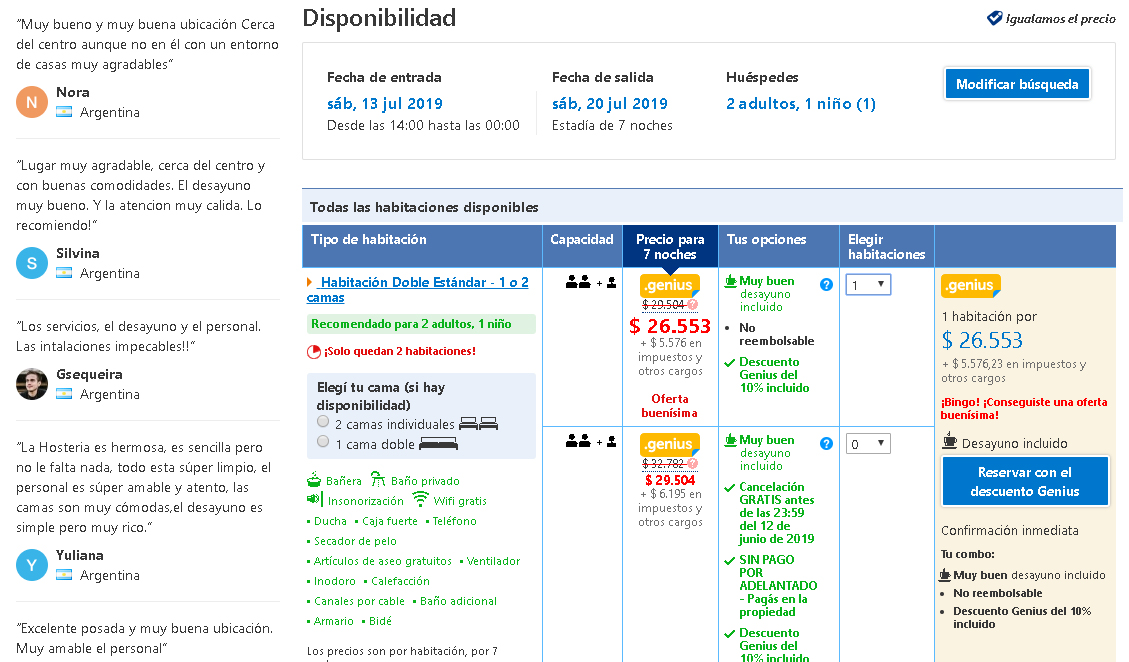Click ¡Bingo! ¡Conseguiste una oferta buenísima! text
Screen dimensions: 1129x662
point(1024,408)
